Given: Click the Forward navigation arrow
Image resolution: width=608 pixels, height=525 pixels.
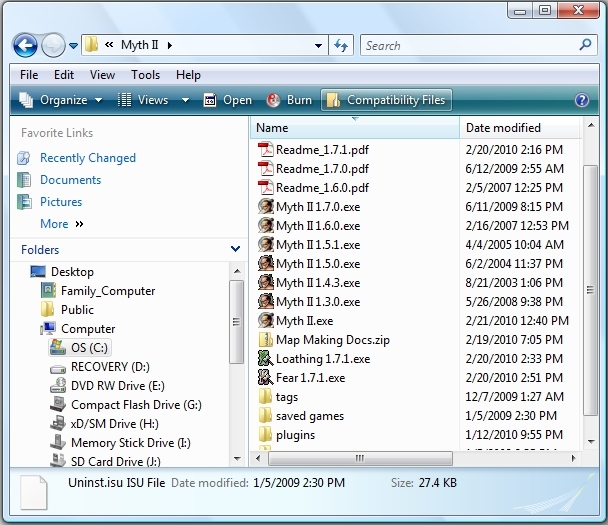Looking at the screenshot, I should (53, 46).
